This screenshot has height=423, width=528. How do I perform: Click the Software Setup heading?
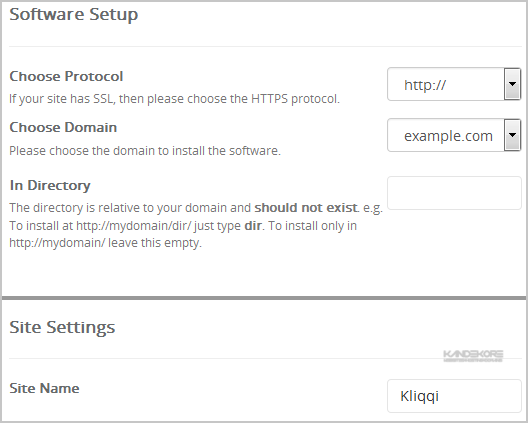point(74,14)
